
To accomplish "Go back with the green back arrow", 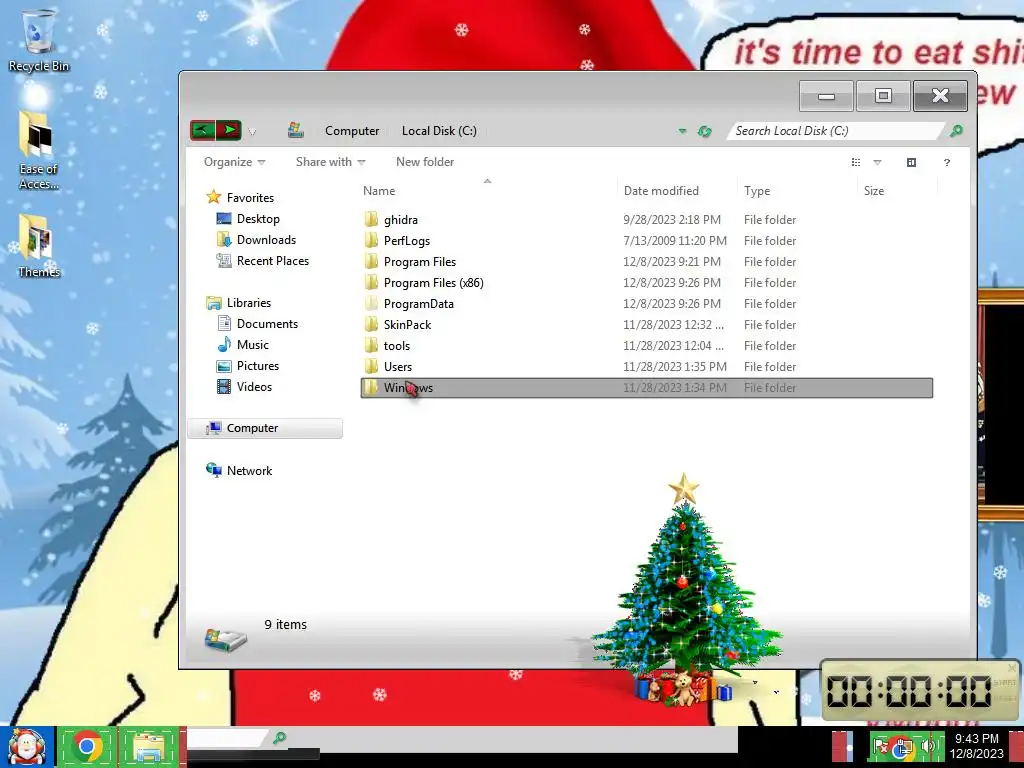I will 202,130.
